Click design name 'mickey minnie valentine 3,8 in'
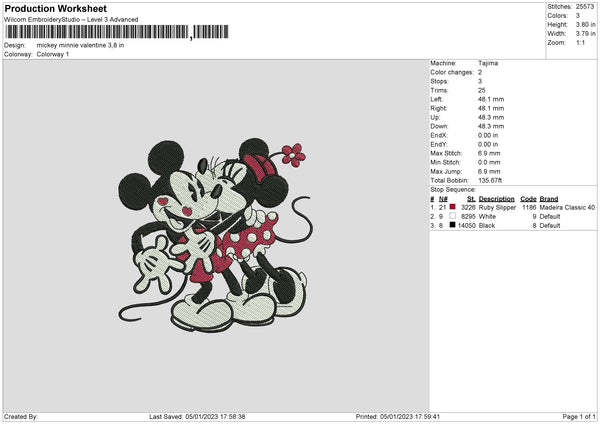The image size is (600, 424). [x=80, y=45]
